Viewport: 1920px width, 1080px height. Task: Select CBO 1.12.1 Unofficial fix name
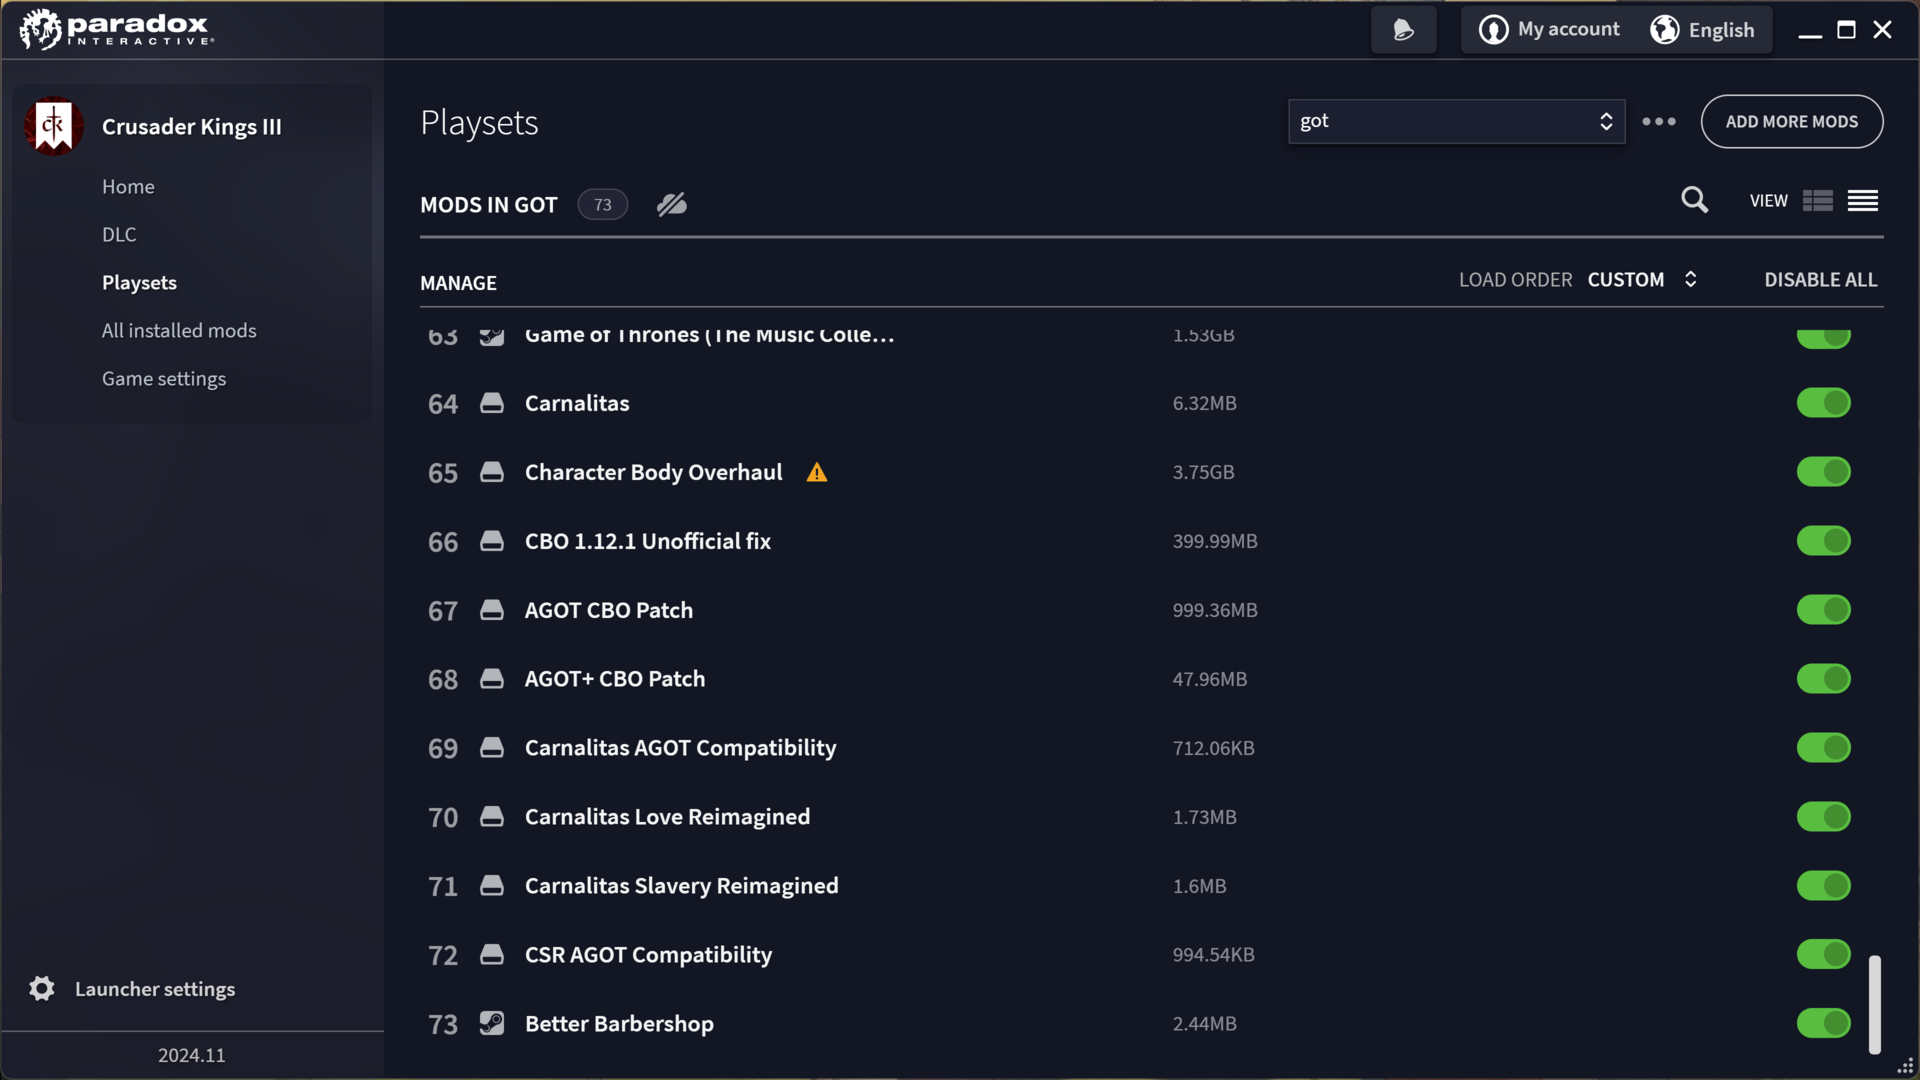(647, 541)
